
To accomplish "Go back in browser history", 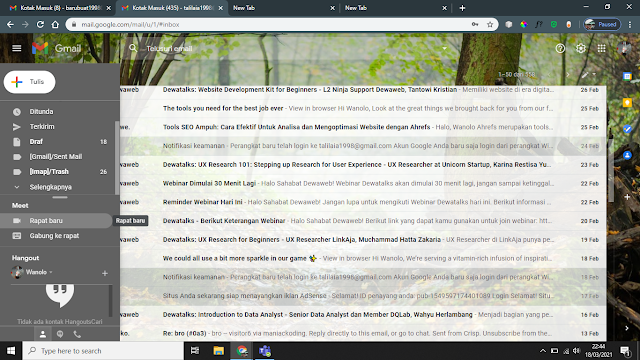I will coord(10,24).
